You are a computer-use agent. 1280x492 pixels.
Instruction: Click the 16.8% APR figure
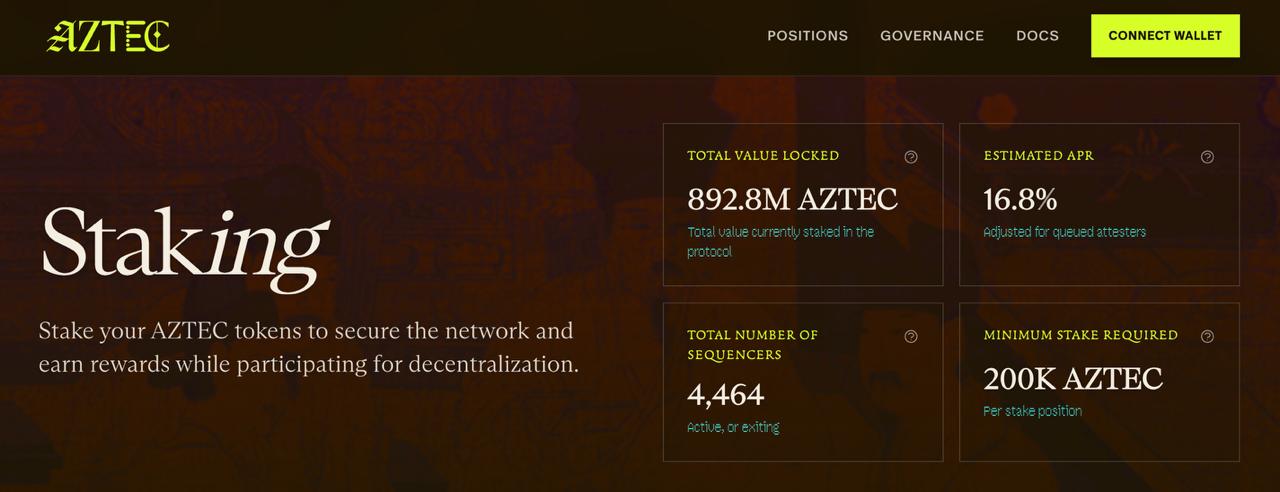(x=1020, y=200)
